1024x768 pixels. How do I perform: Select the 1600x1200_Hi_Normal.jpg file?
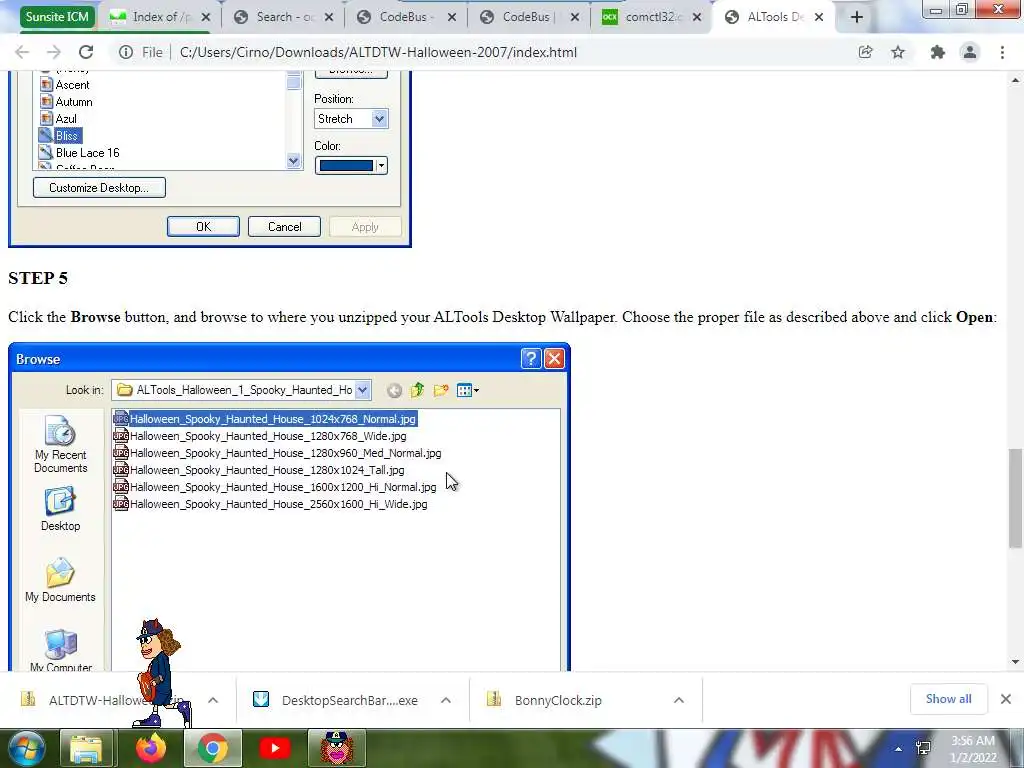click(x=275, y=487)
